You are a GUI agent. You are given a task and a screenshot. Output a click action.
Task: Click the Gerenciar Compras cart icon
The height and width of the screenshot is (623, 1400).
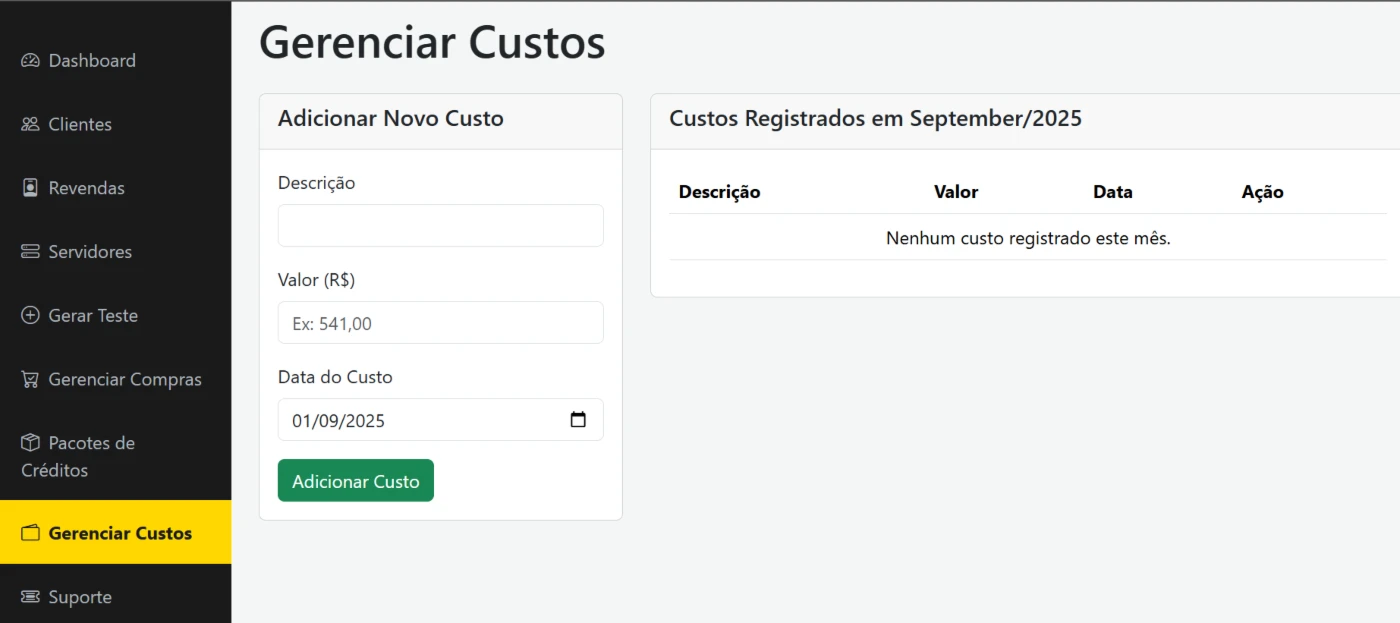pyautogui.click(x=30, y=379)
